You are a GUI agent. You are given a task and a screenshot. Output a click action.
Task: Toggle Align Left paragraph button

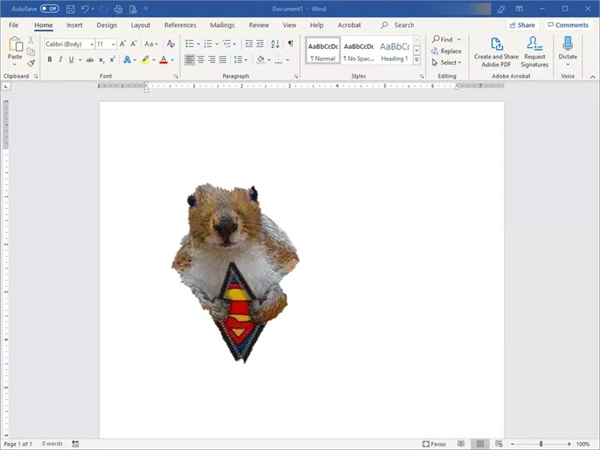coord(189,60)
